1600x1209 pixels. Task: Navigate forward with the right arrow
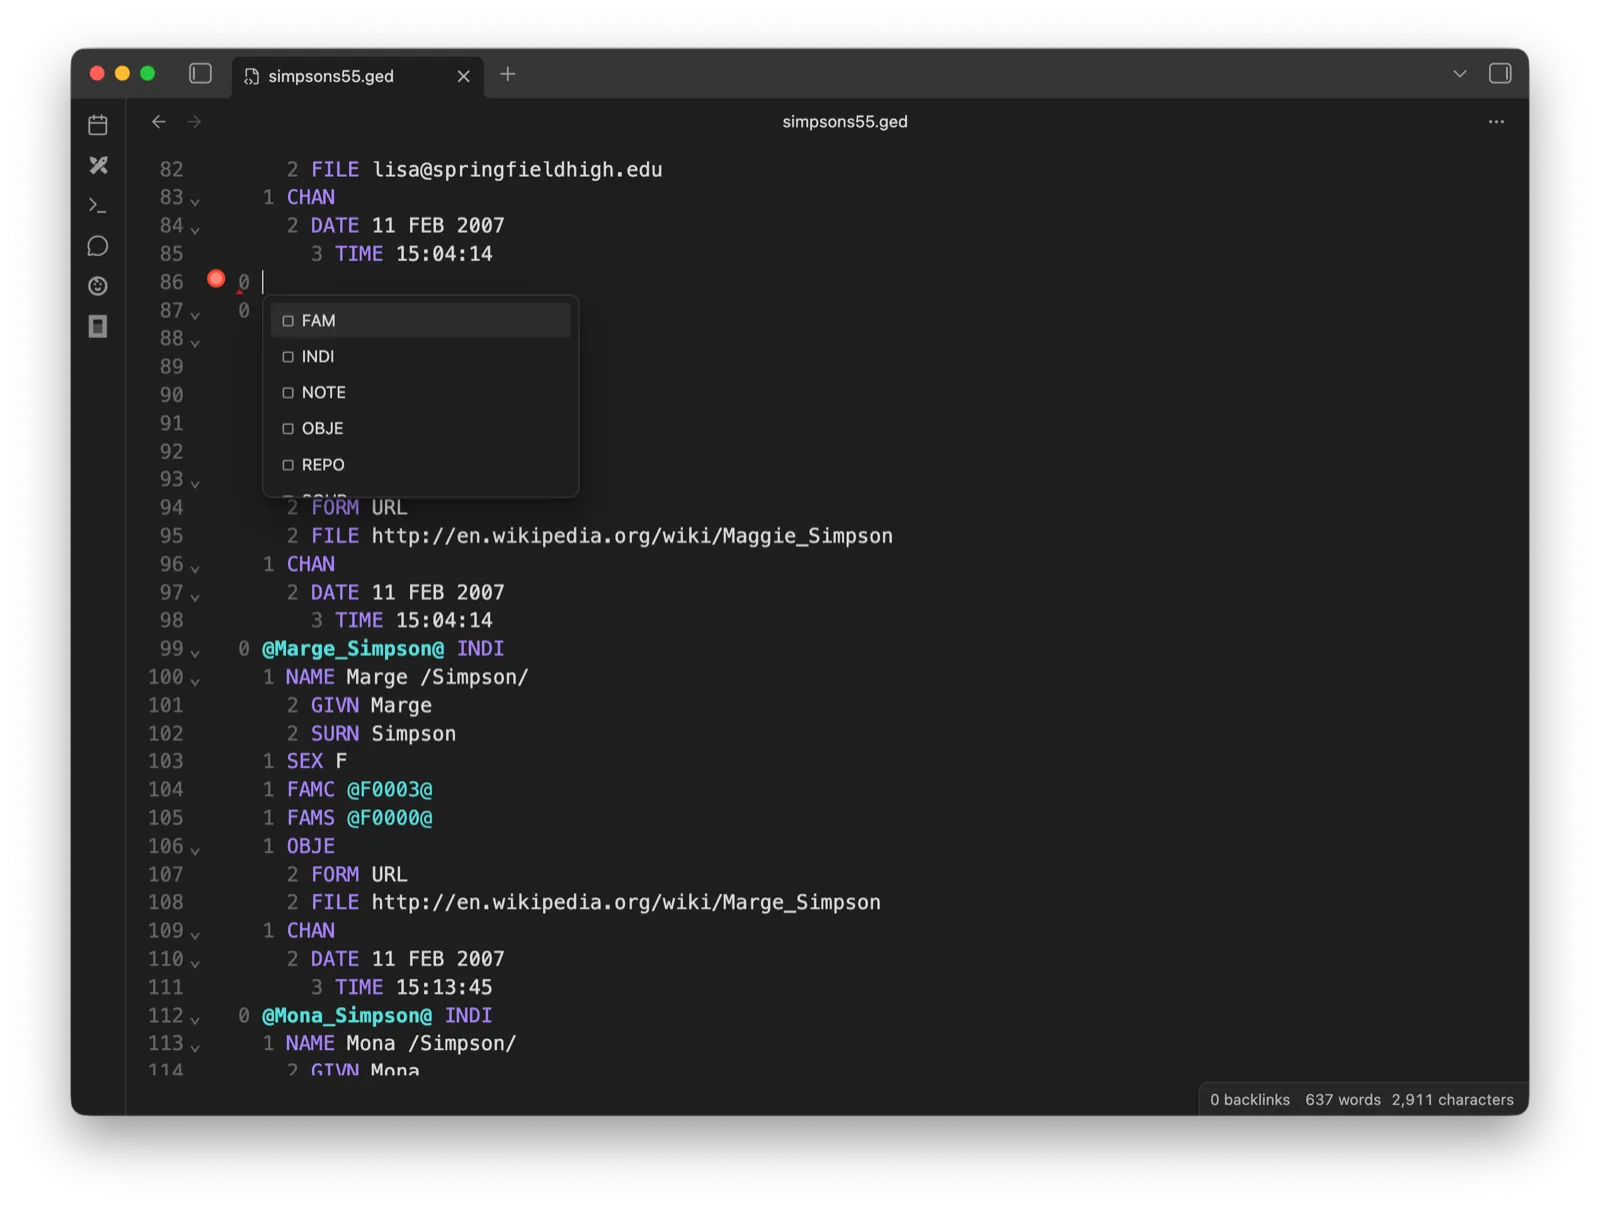(194, 122)
